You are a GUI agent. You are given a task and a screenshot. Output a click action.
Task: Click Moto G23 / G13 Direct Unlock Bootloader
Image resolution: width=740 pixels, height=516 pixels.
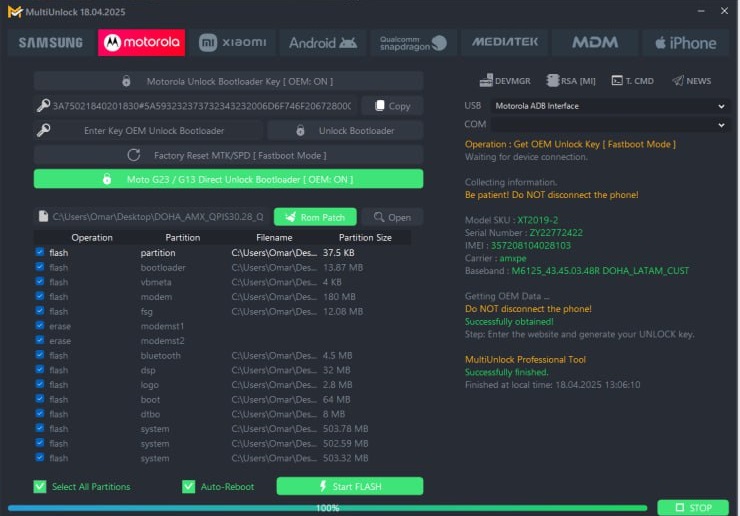click(x=228, y=179)
